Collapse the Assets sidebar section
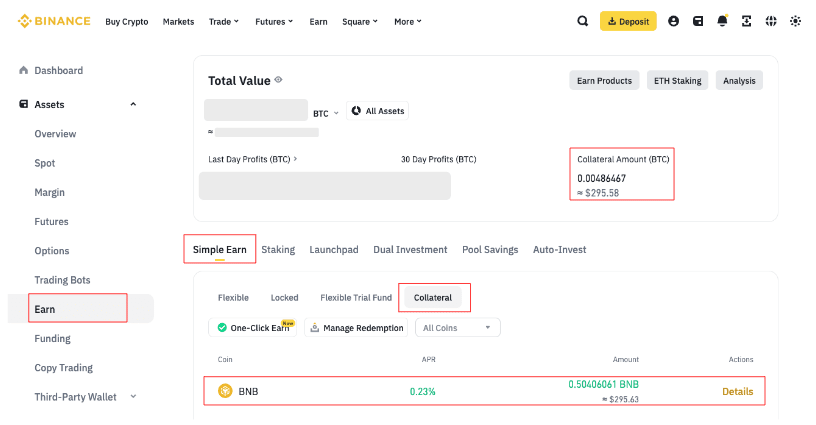 pyautogui.click(x=133, y=104)
